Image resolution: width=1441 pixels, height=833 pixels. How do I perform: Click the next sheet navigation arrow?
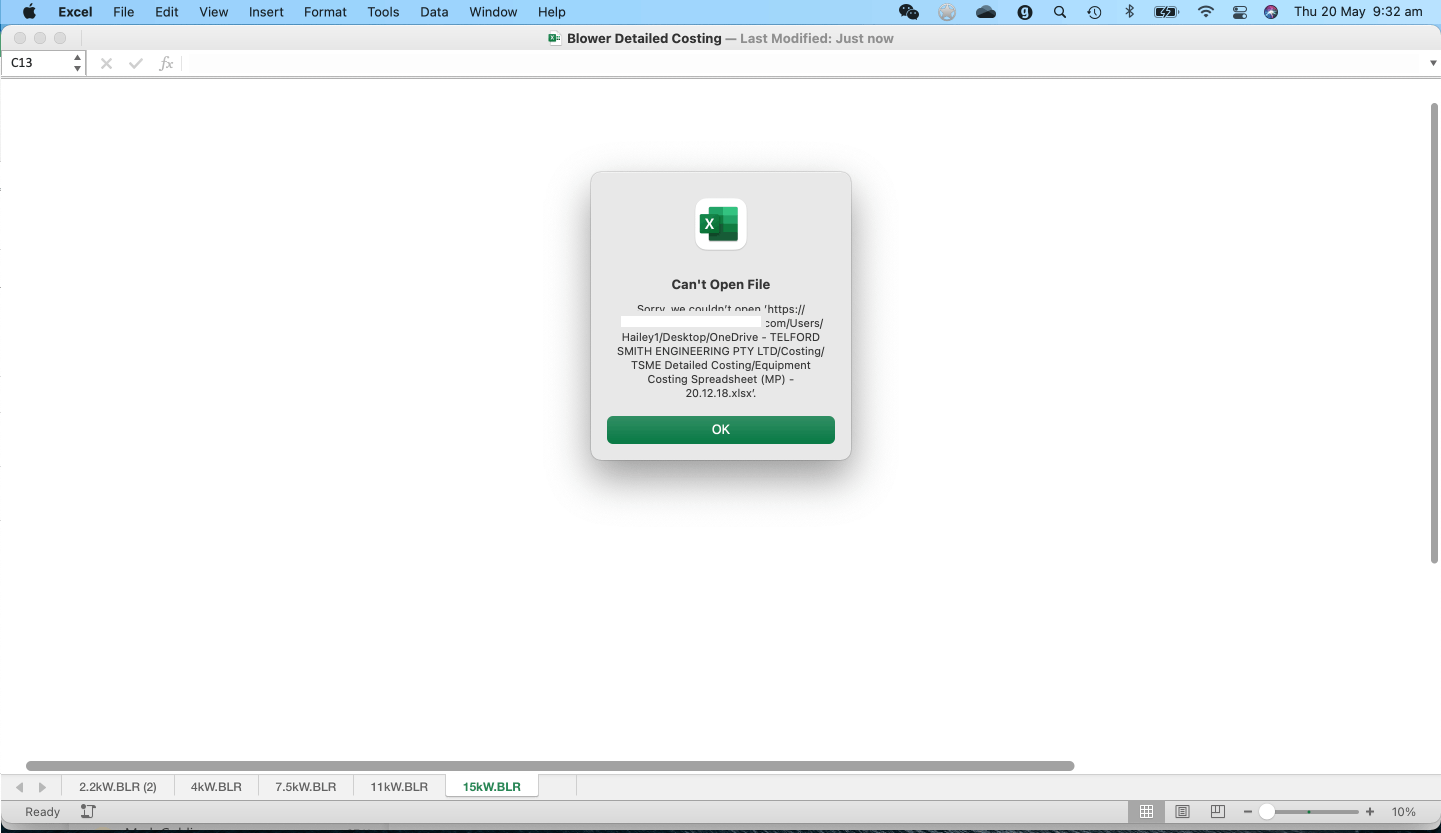[42, 787]
